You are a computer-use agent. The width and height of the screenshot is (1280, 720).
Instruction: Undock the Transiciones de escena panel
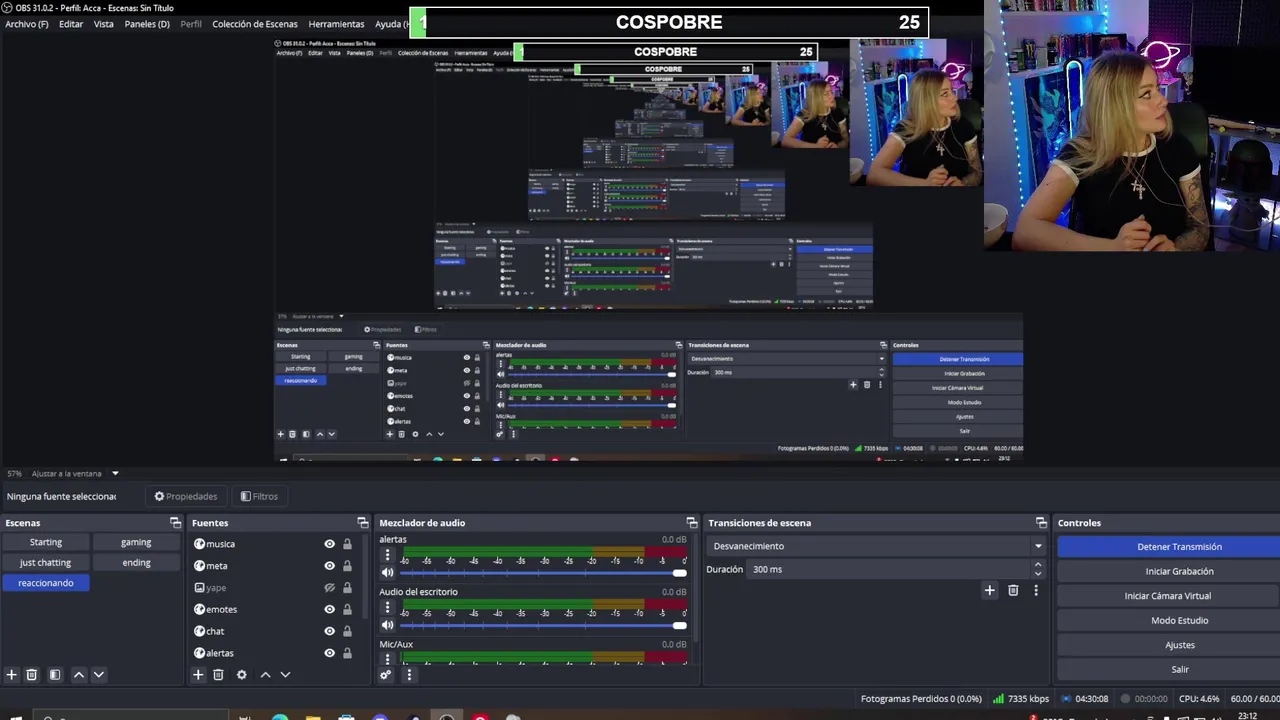(x=1041, y=523)
